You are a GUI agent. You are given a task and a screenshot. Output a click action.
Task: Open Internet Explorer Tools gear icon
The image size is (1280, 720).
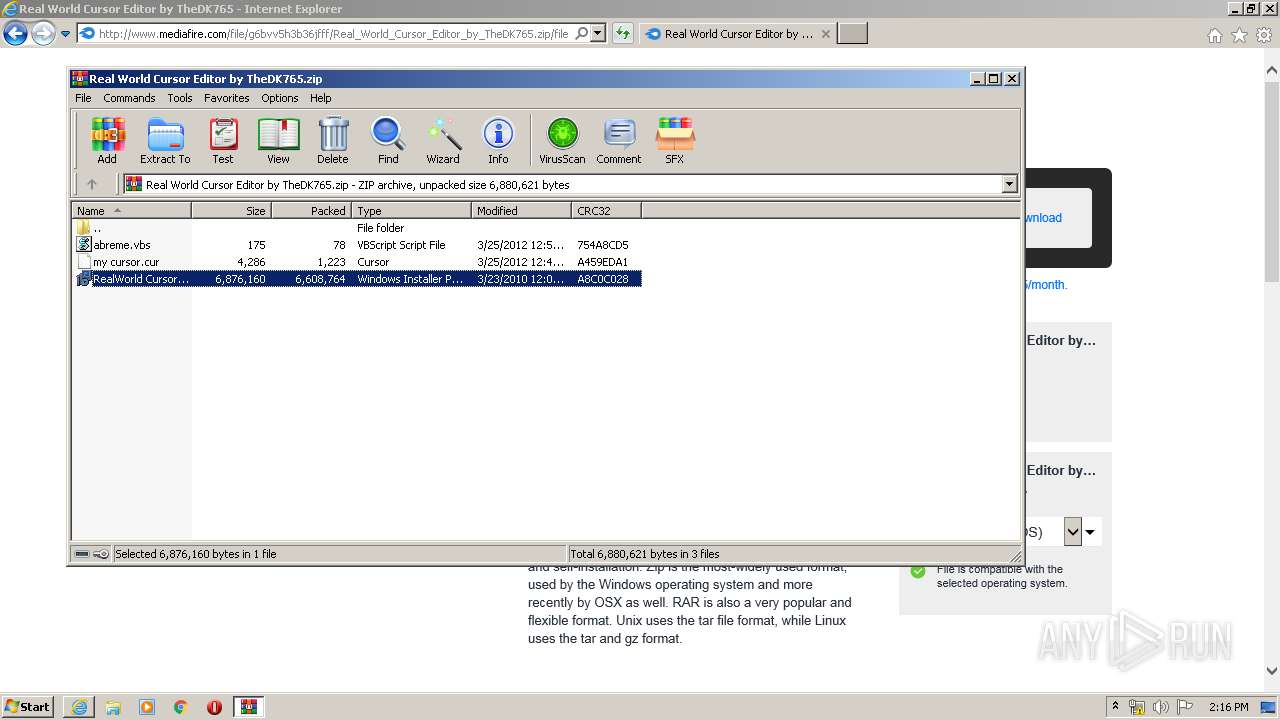pos(1264,35)
